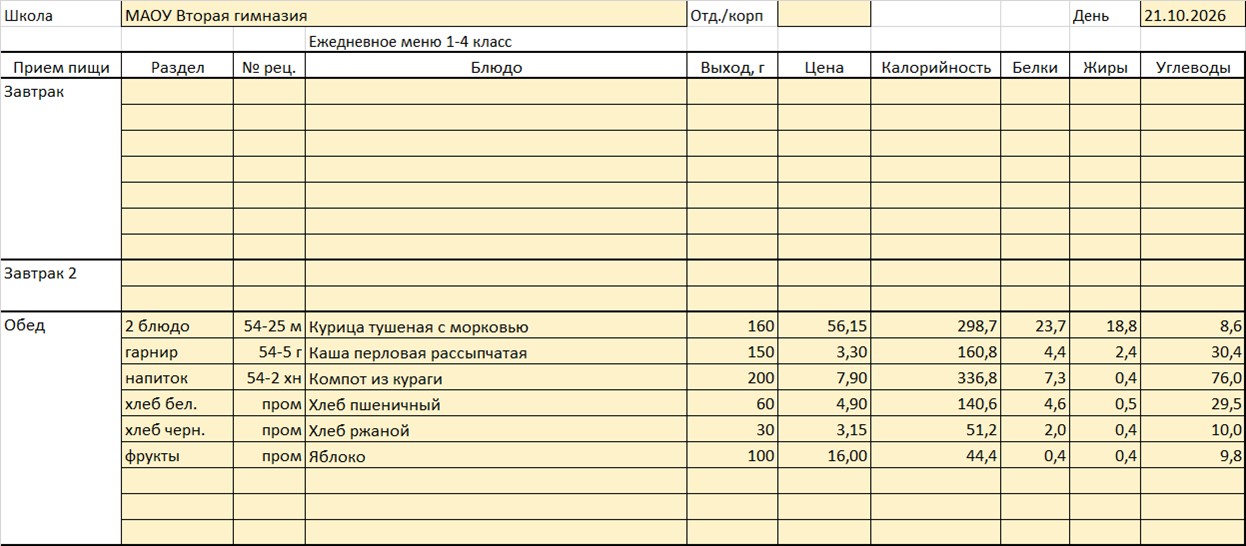Image resolution: width=1246 pixels, height=546 pixels.
Task: Click the 'фрукты' section cell
Action: 178,456
